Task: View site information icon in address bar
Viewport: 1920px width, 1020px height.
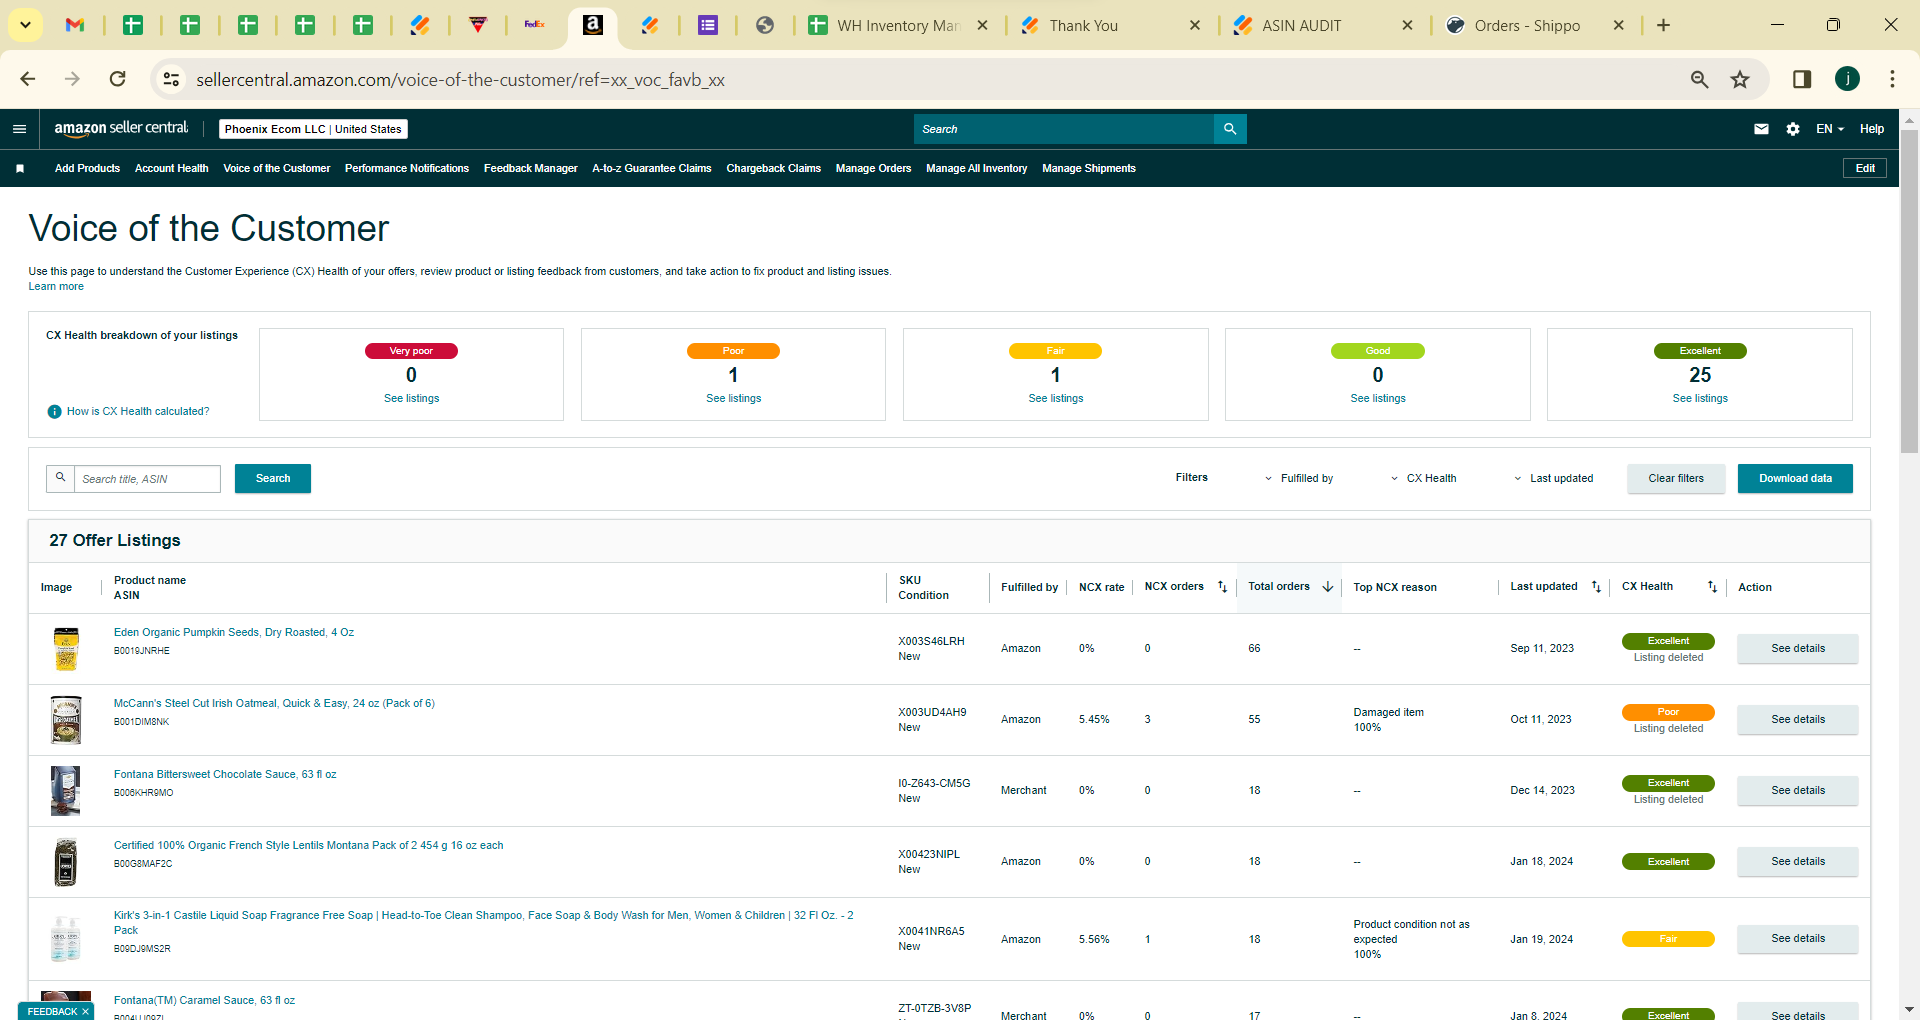Action: click(x=172, y=79)
